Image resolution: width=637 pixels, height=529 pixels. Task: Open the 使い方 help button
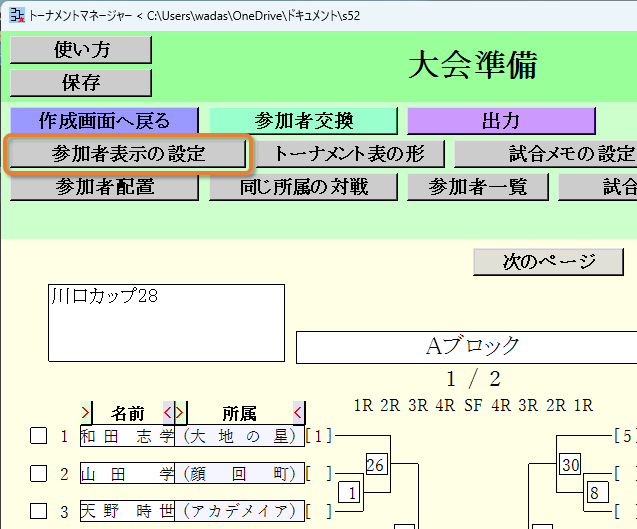click(x=81, y=50)
